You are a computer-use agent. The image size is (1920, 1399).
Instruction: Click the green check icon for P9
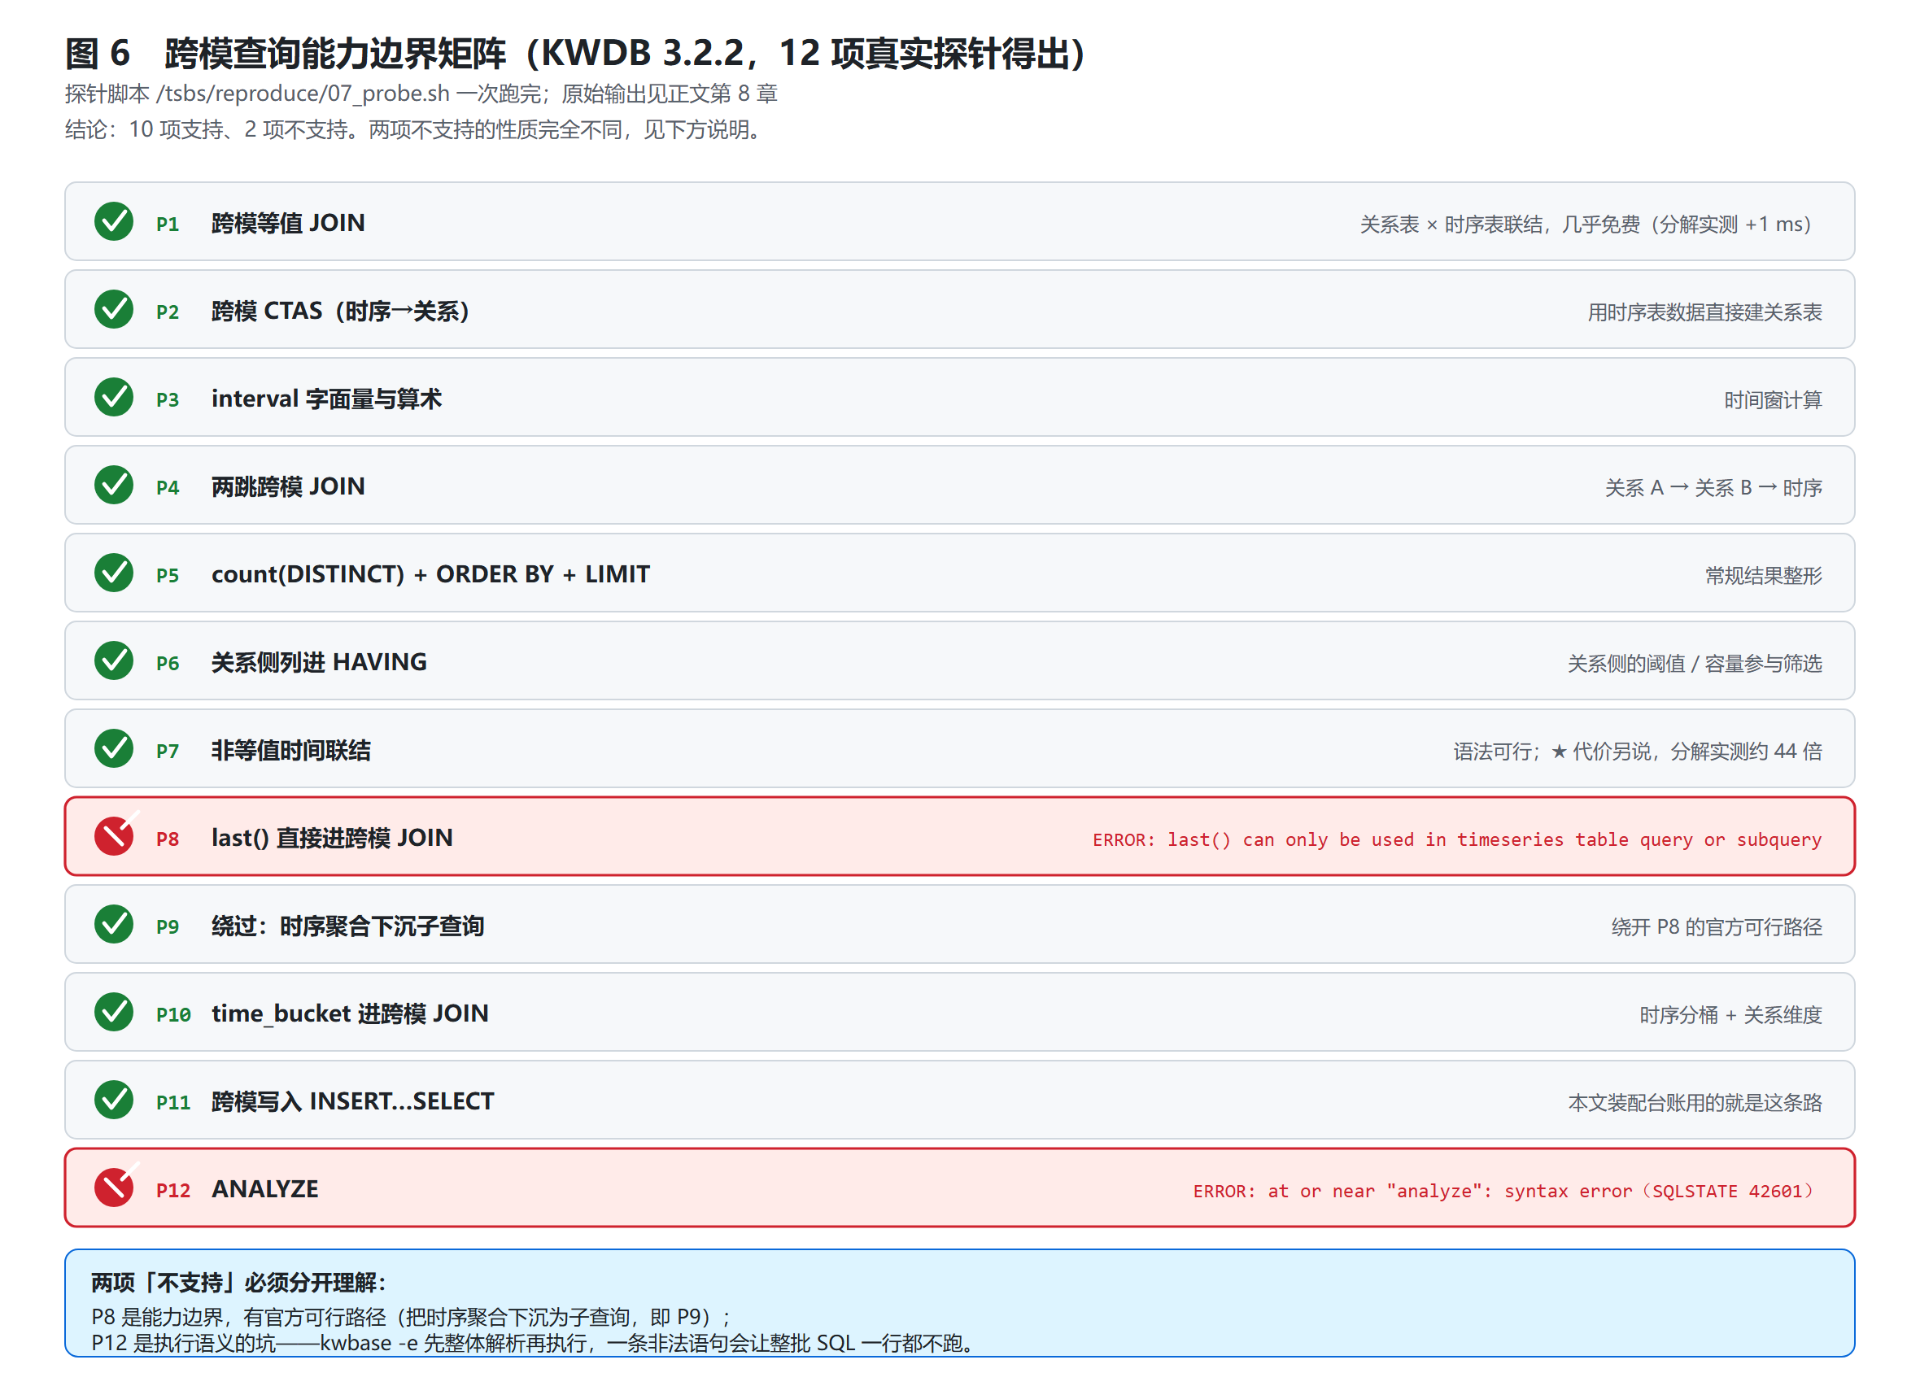114,925
